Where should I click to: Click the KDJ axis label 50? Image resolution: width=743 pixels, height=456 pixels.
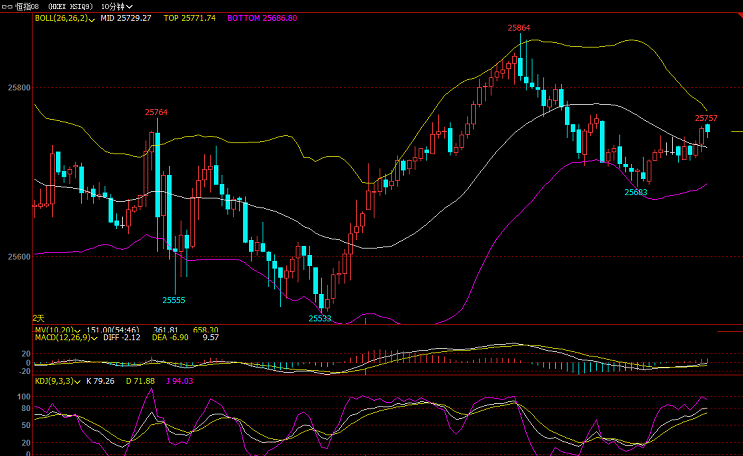26,426
